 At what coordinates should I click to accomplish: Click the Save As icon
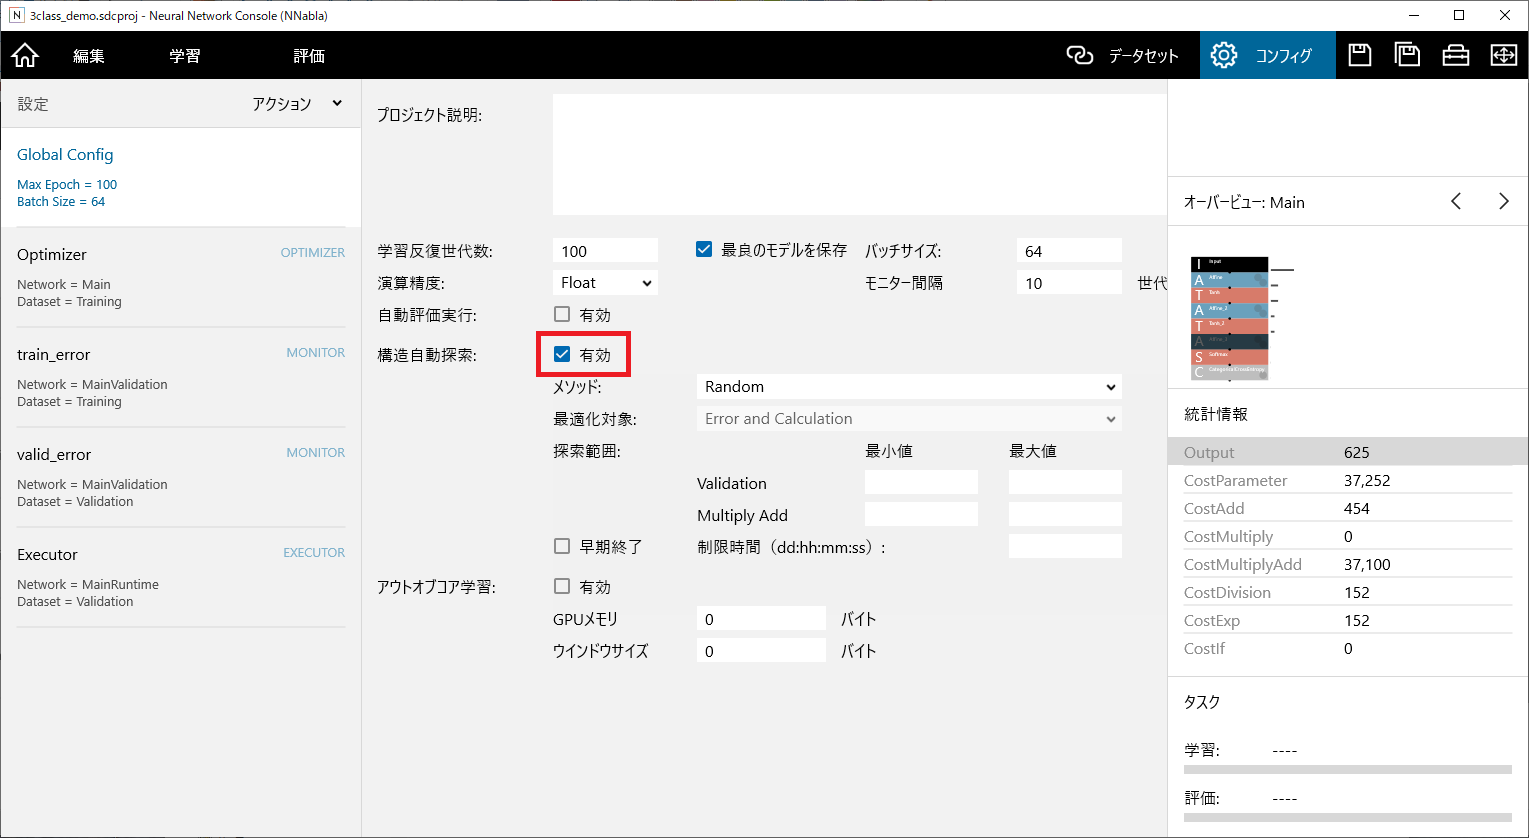click(x=1407, y=56)
